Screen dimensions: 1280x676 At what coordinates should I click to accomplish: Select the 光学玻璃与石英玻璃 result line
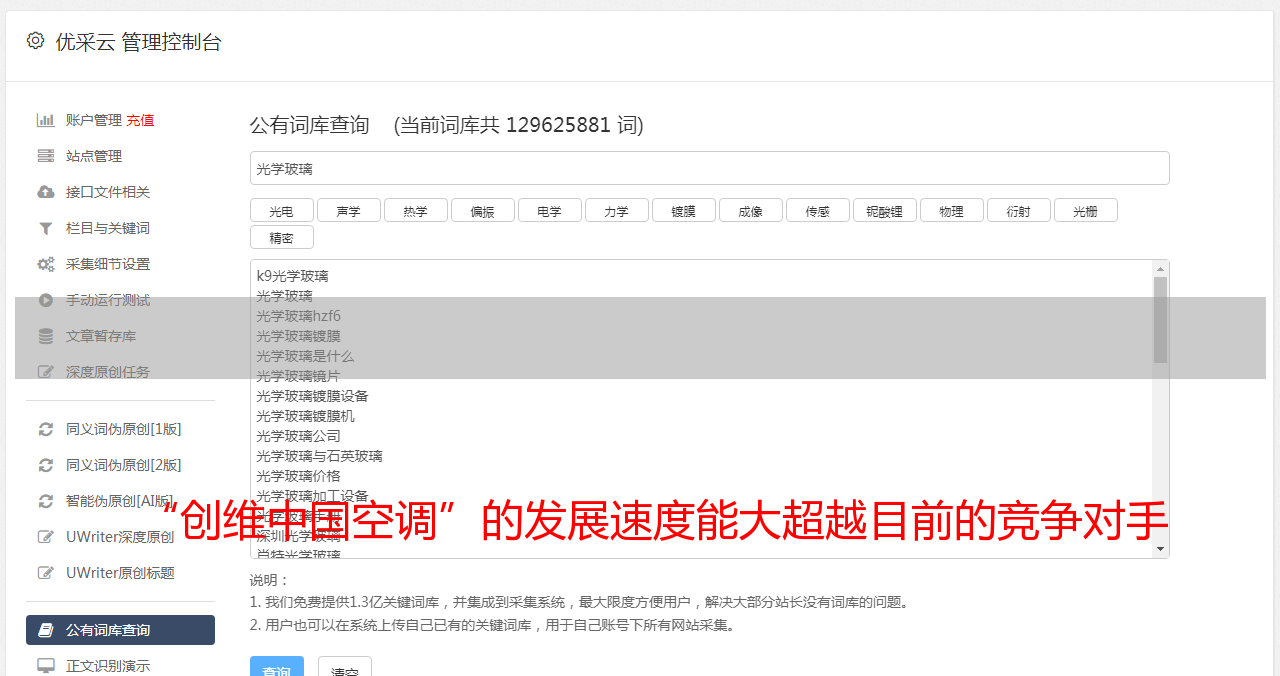coord(319,456)
